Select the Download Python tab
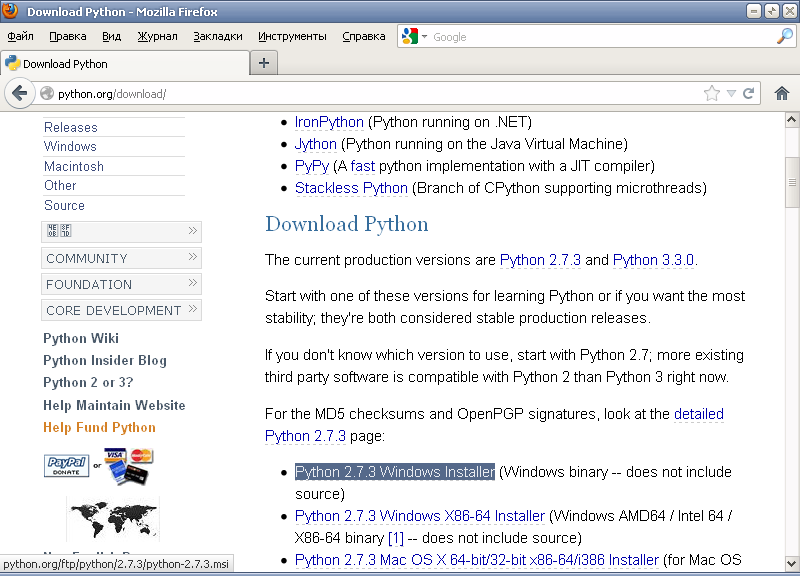This screenshot has height=576, width=800. [x=125, y=63]
